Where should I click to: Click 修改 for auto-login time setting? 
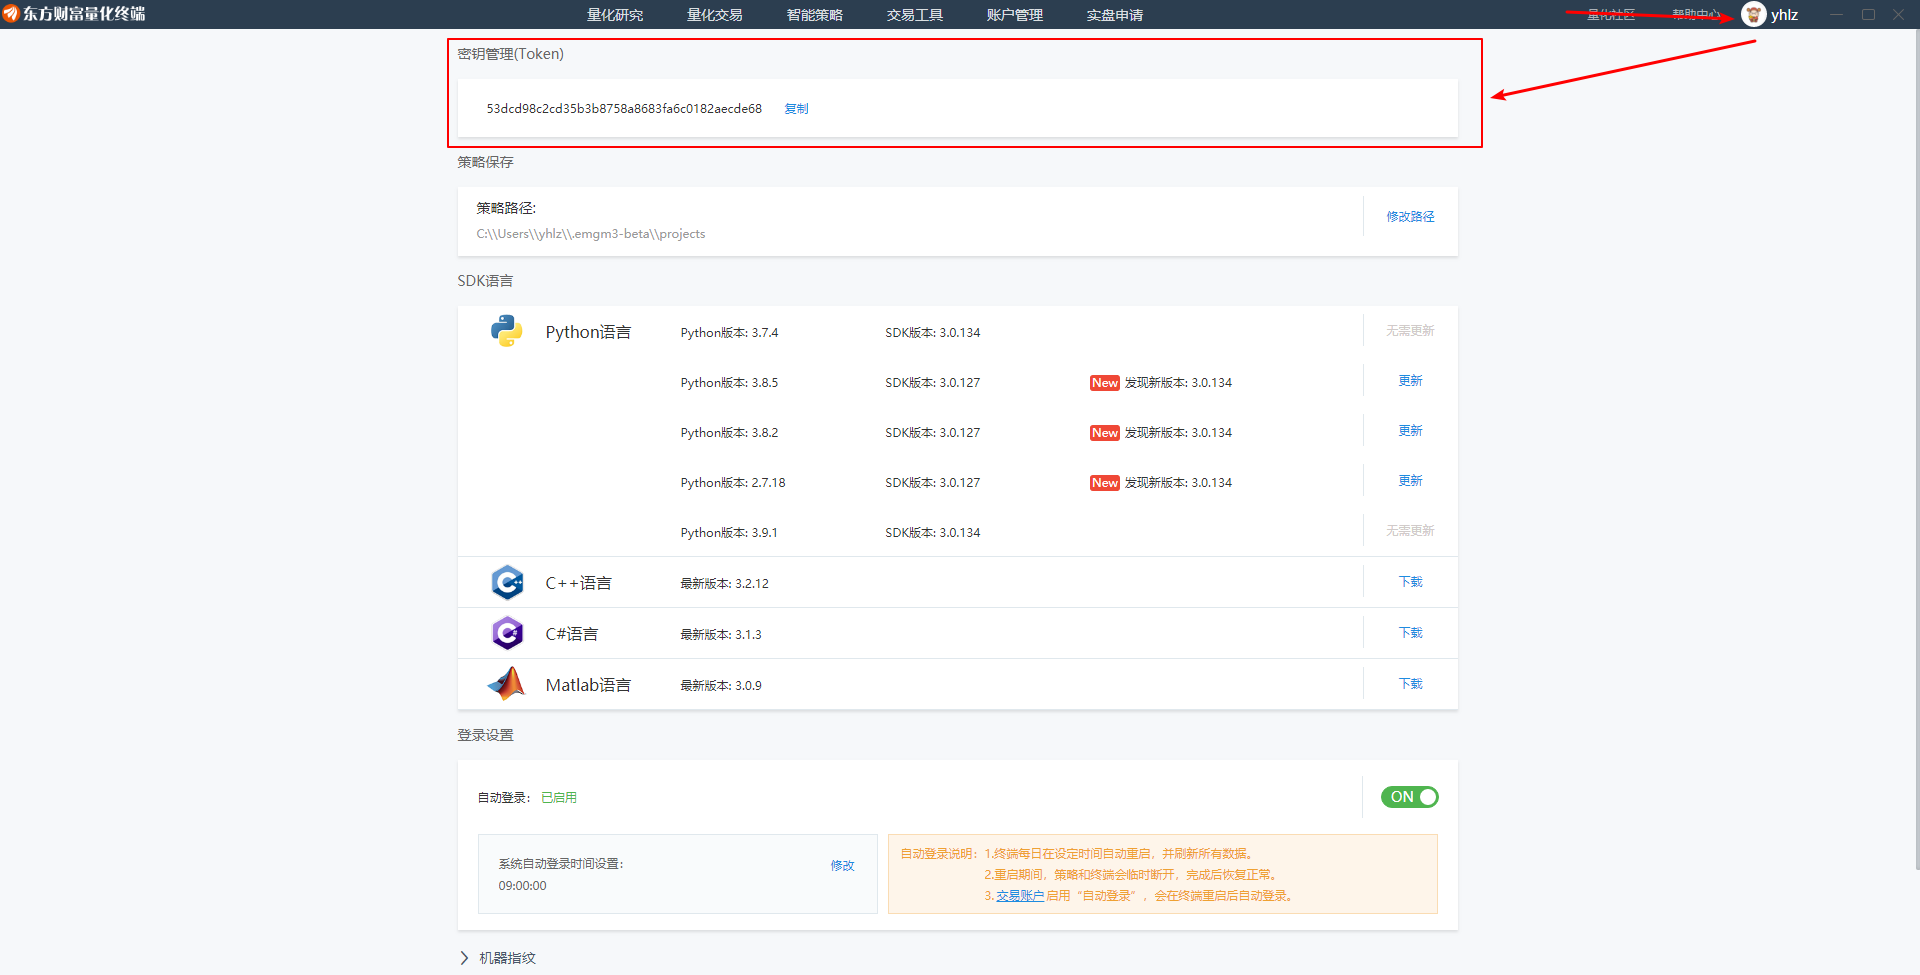tap(843, 866)
